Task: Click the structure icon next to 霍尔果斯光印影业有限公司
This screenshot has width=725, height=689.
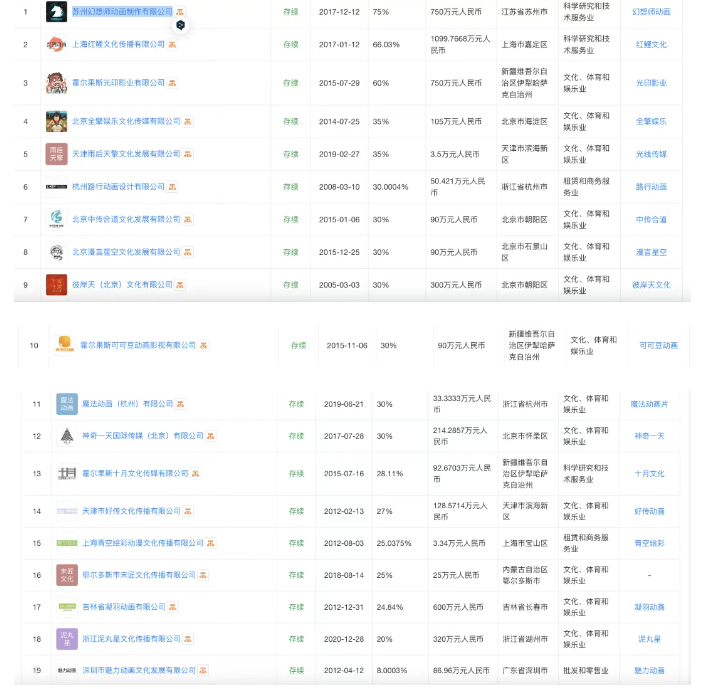Action: click(172, 83)
